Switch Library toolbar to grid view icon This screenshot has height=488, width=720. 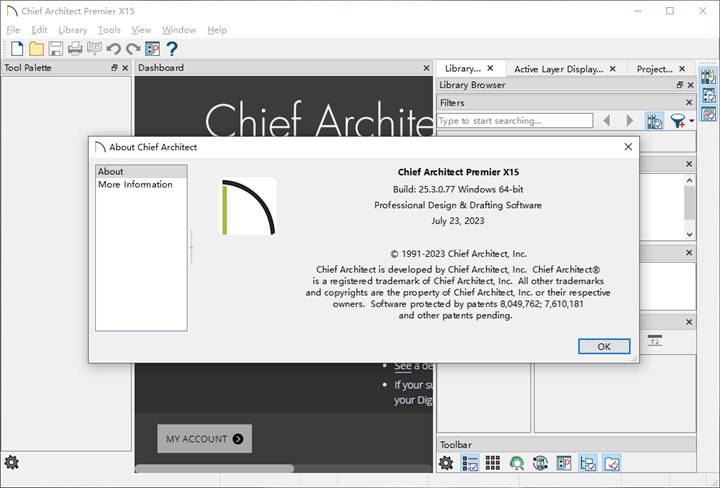(493, 463)
